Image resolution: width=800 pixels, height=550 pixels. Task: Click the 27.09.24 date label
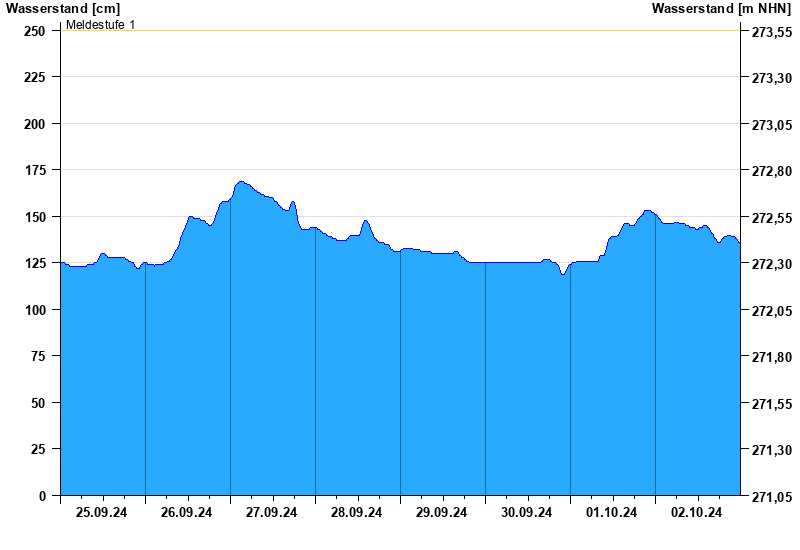(x=272, y=513)
